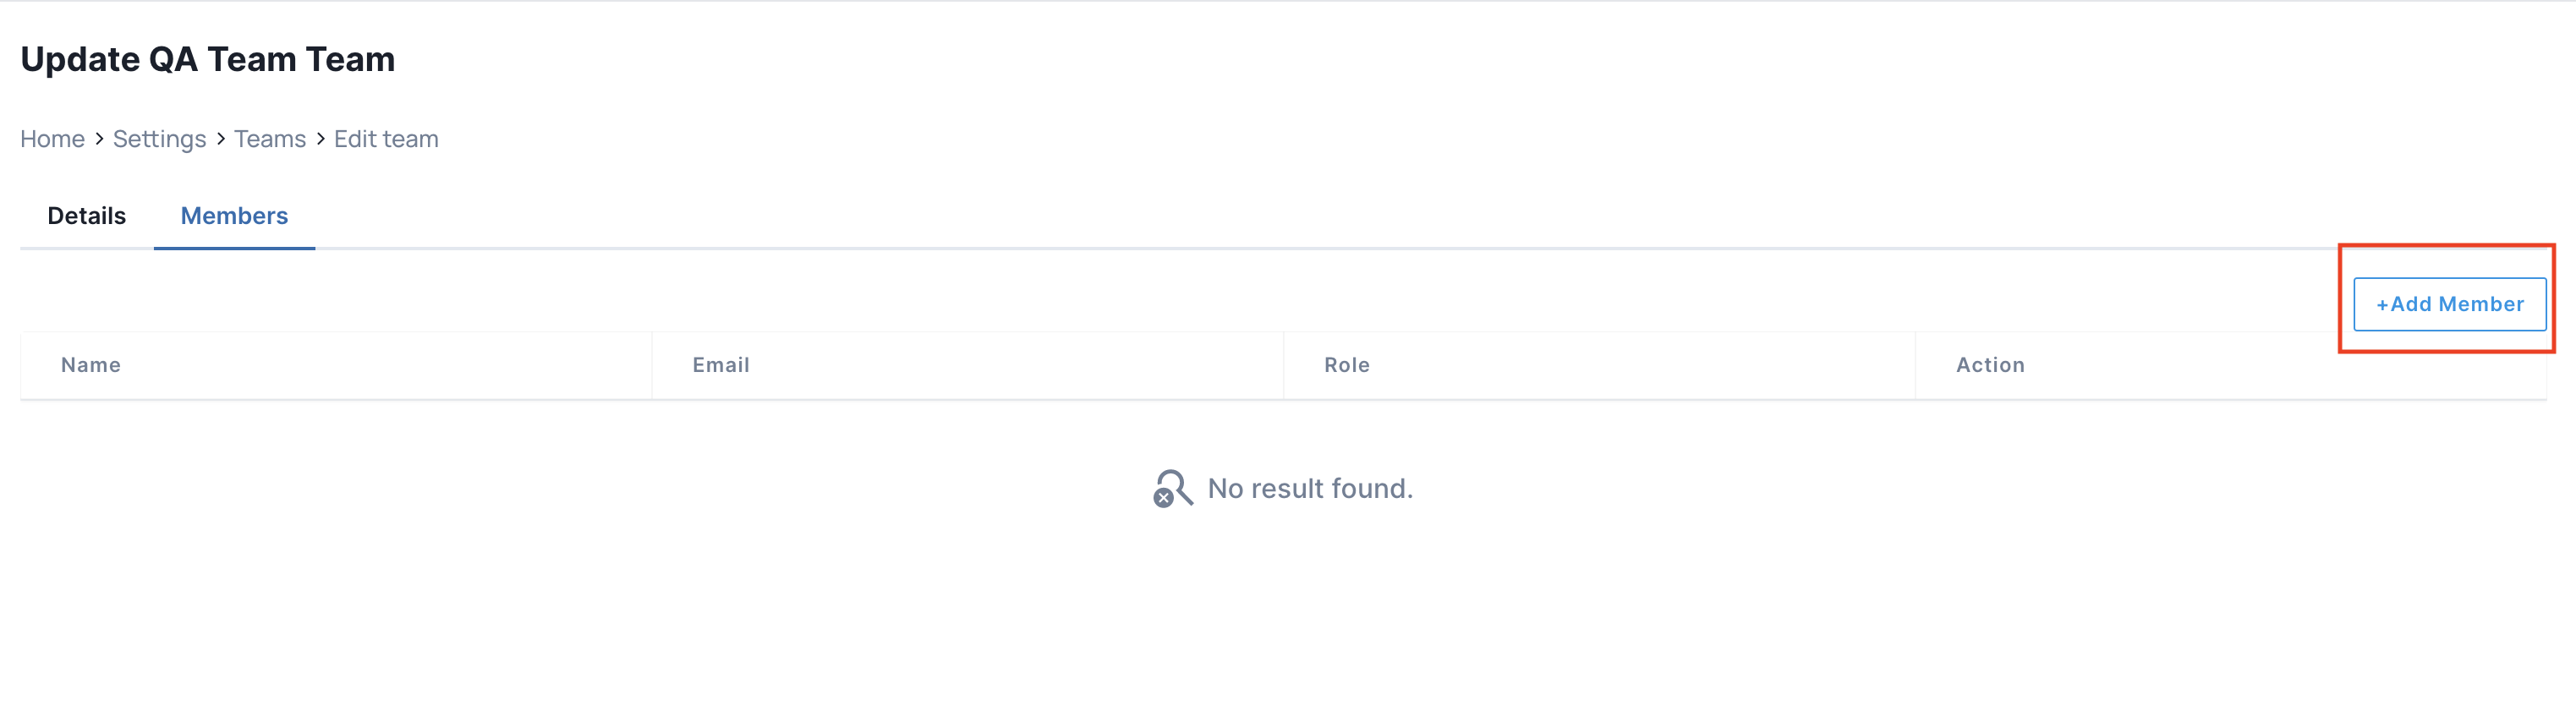Image resolution: width=2576 pixels, height=722 pixels.
Task: Click the Action column header
Action: coord(1990,365)
